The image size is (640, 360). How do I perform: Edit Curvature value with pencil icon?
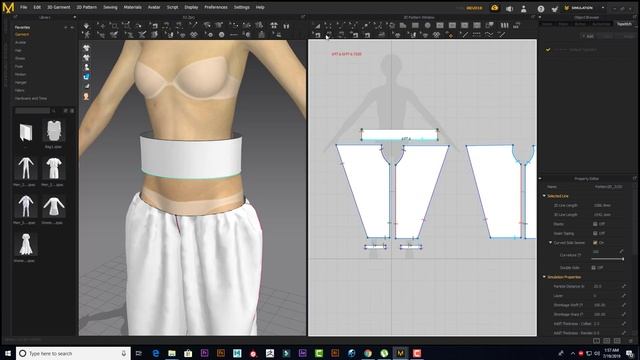(x=621, y=252)
